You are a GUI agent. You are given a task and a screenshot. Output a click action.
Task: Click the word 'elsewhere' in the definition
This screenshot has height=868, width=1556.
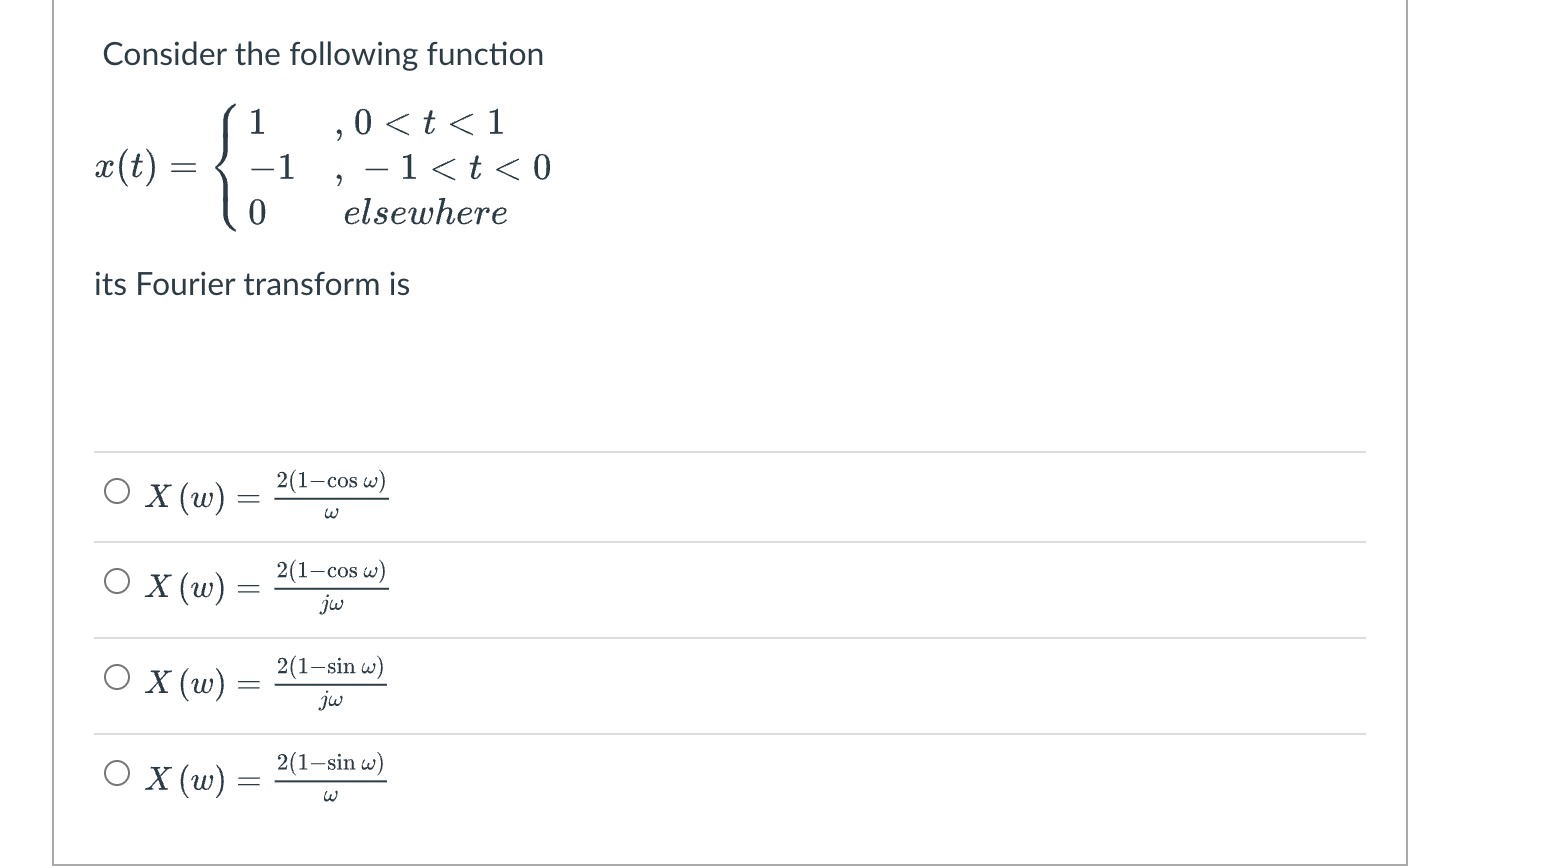(424, 212)
